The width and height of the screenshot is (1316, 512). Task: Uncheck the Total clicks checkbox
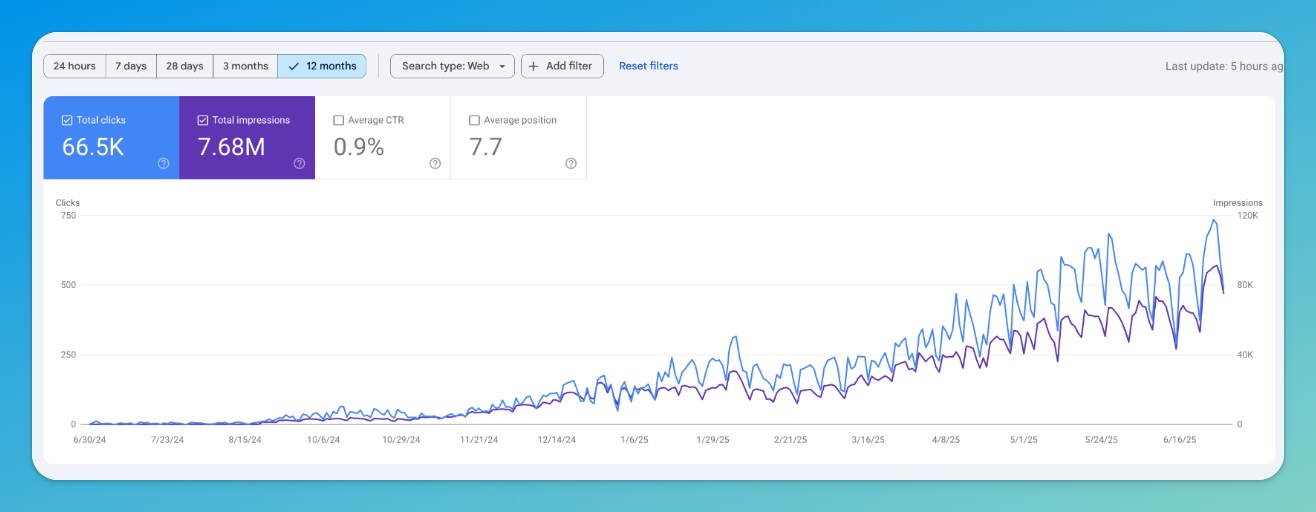pos(67,120)
